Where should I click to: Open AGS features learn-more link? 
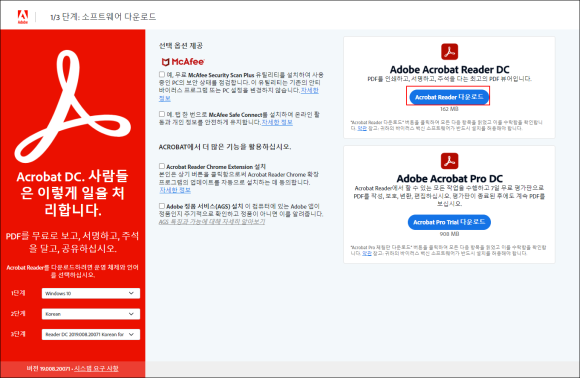212,222
